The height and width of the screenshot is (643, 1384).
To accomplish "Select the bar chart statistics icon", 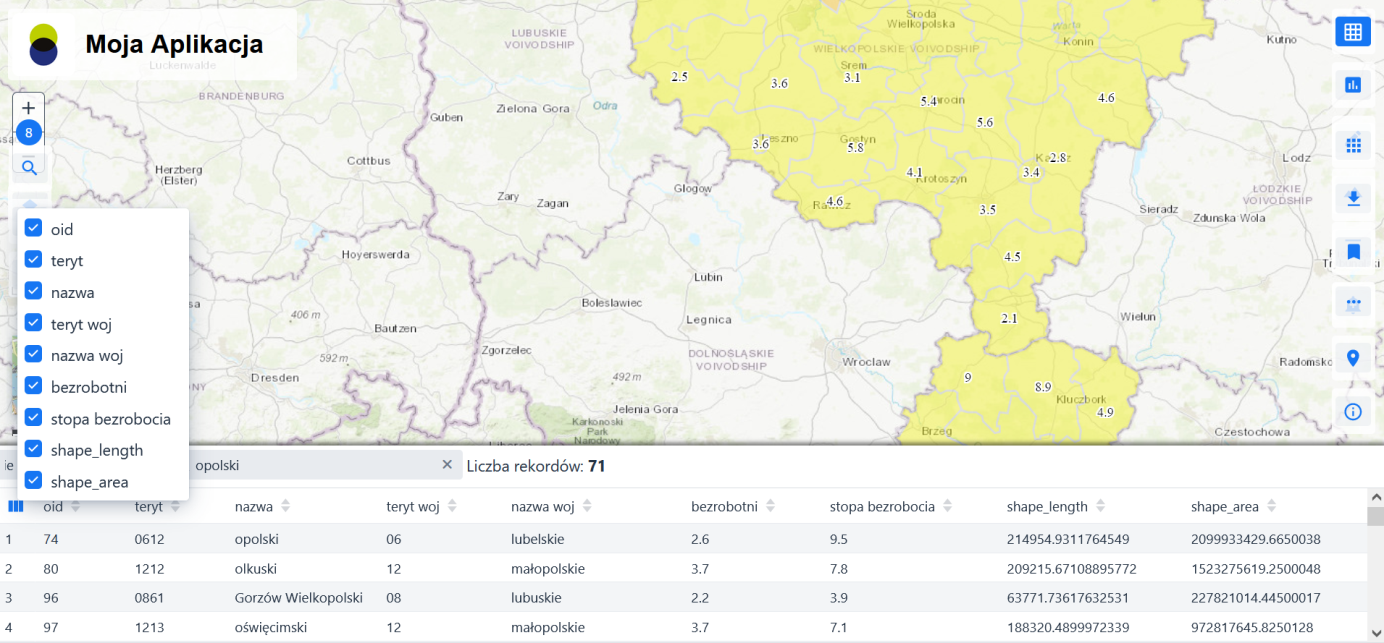I will pos(1353,84).
